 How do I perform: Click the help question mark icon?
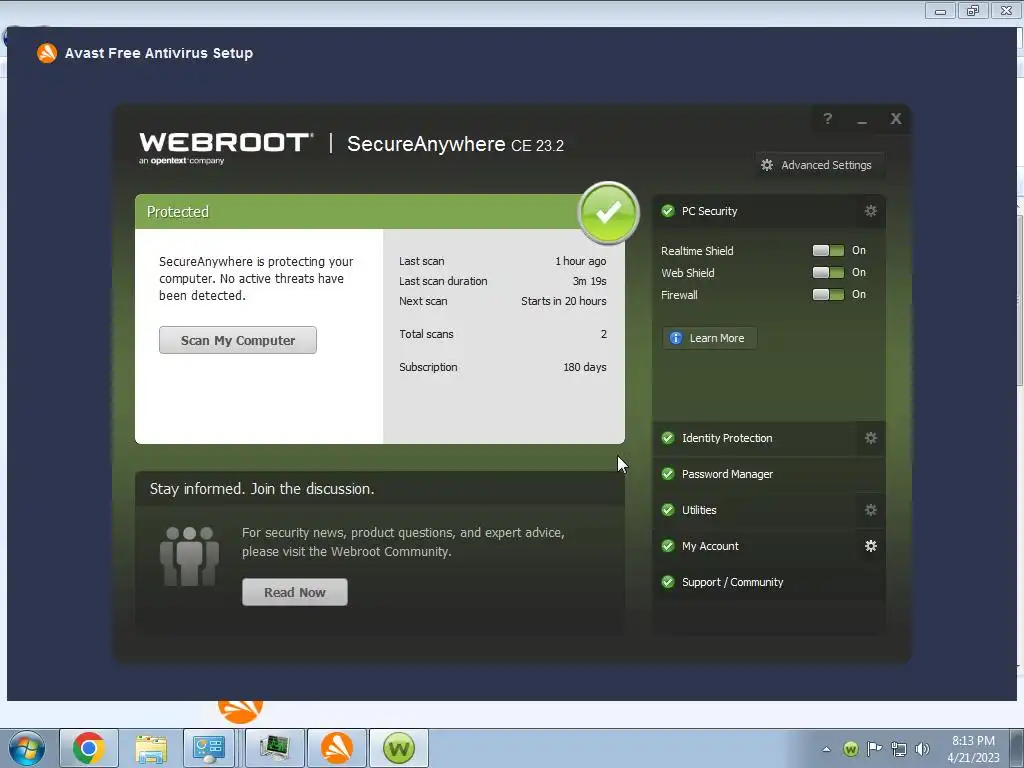[827, 119]
